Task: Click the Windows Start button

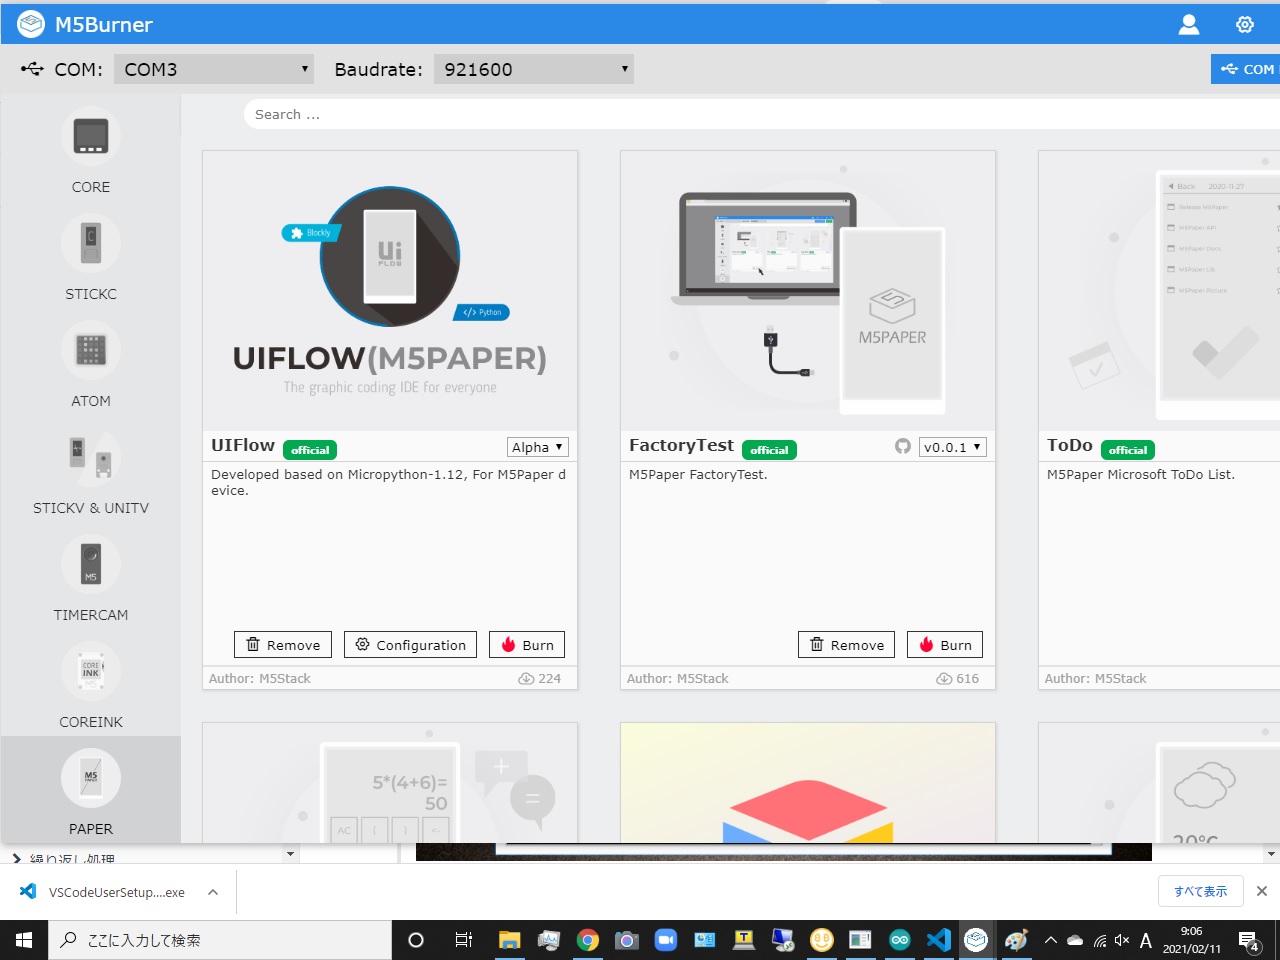Action: (24, 940)
